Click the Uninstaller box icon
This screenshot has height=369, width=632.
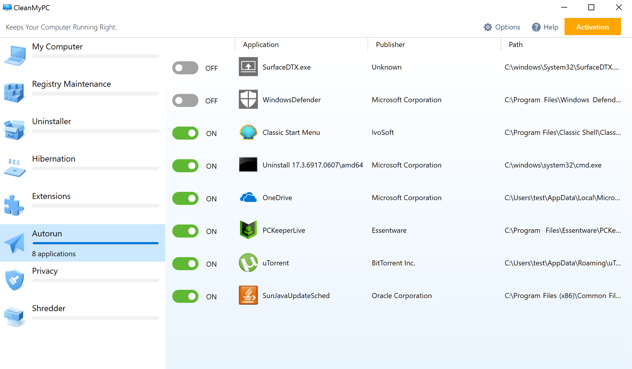coord(14,130)
